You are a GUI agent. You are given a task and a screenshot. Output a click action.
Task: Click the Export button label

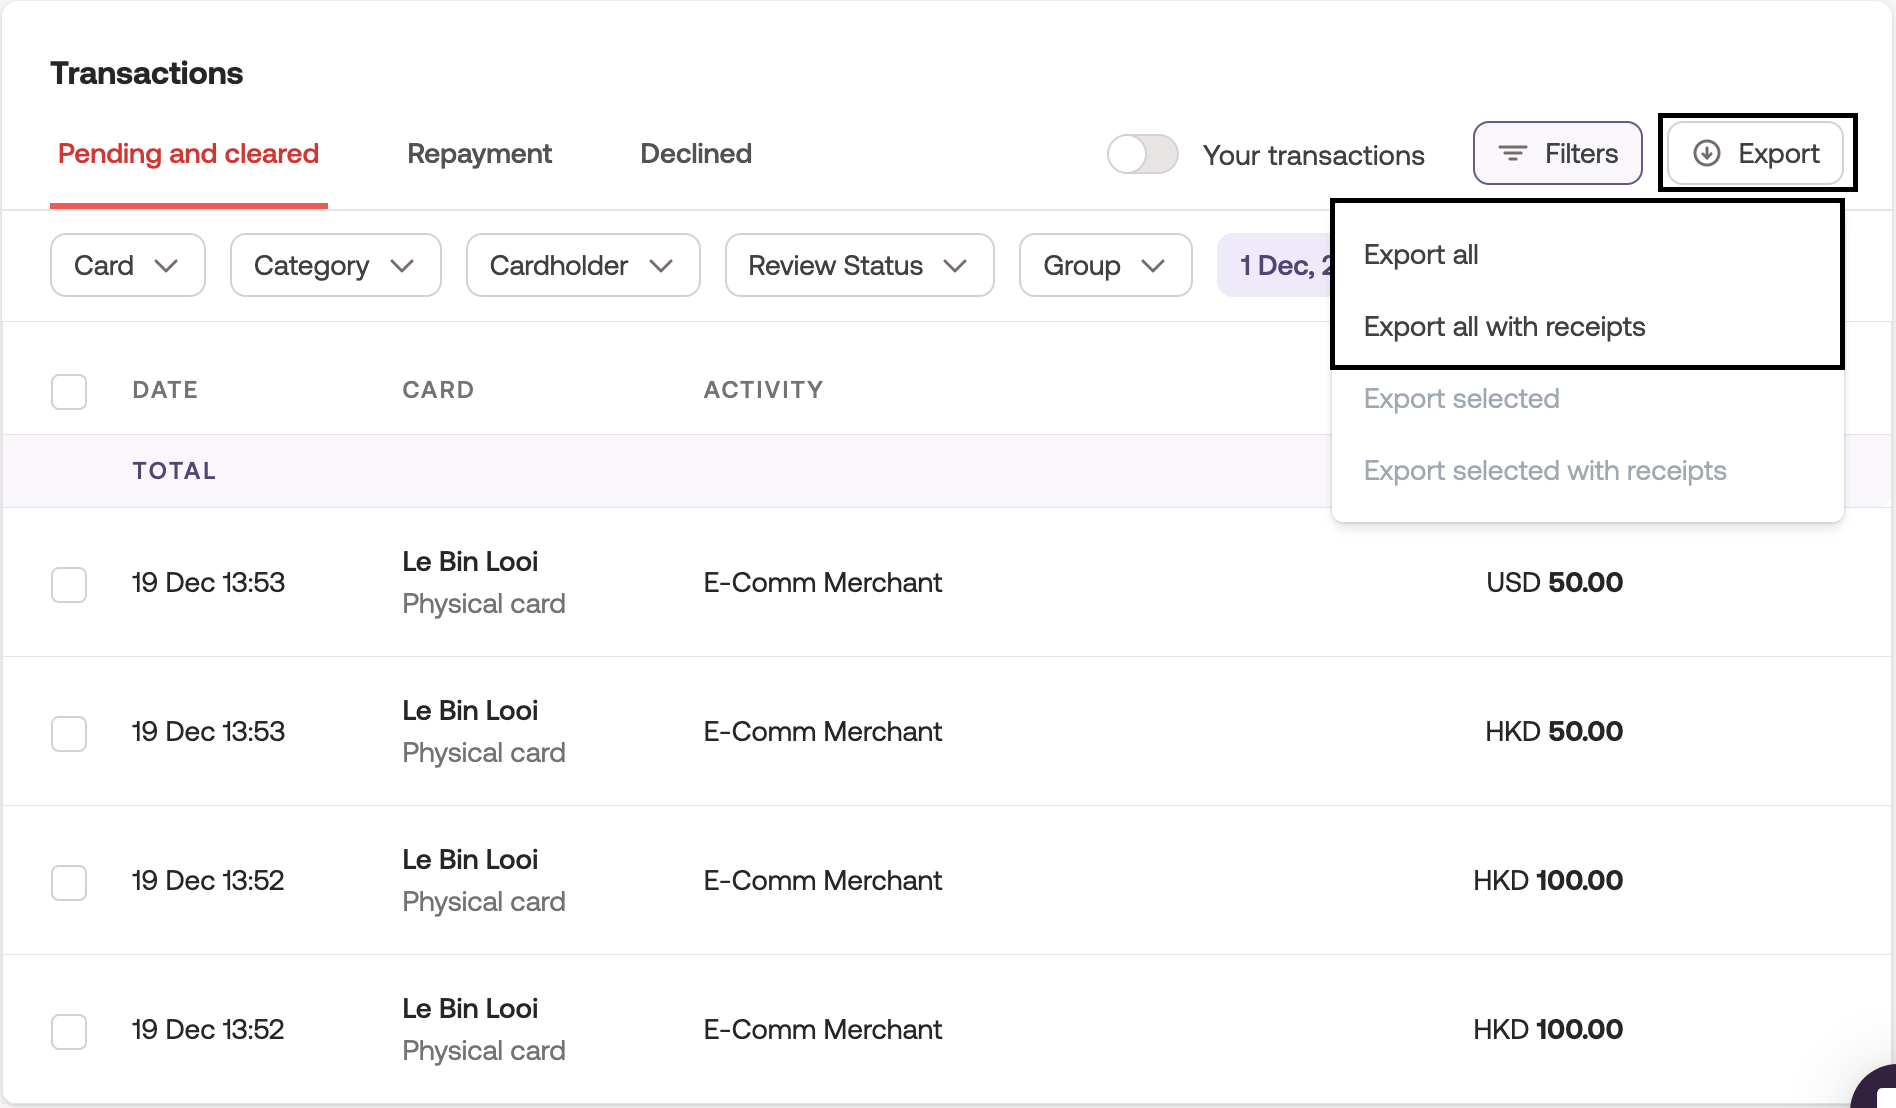click(x=1778, y=153)
